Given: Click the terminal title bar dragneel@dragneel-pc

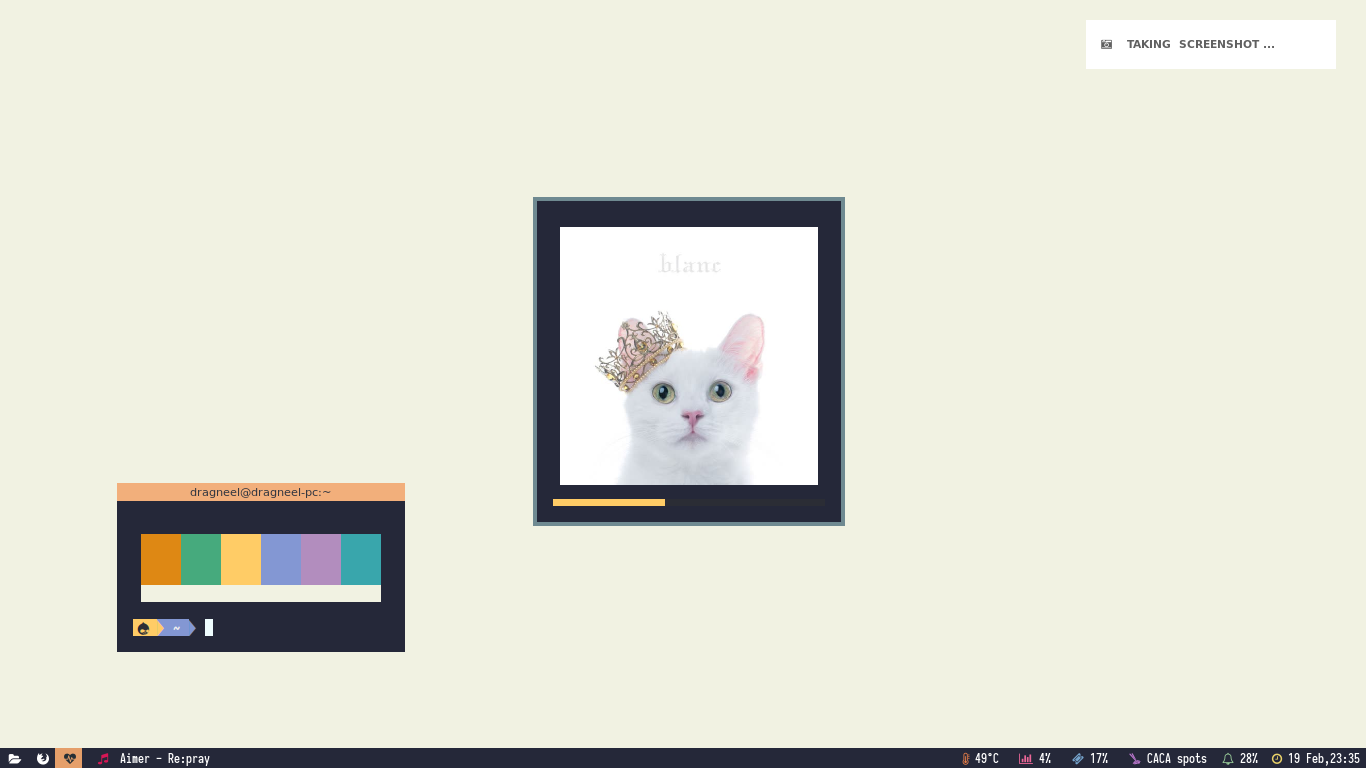Looking at the screenshot, I should click(x=260, y=492).
